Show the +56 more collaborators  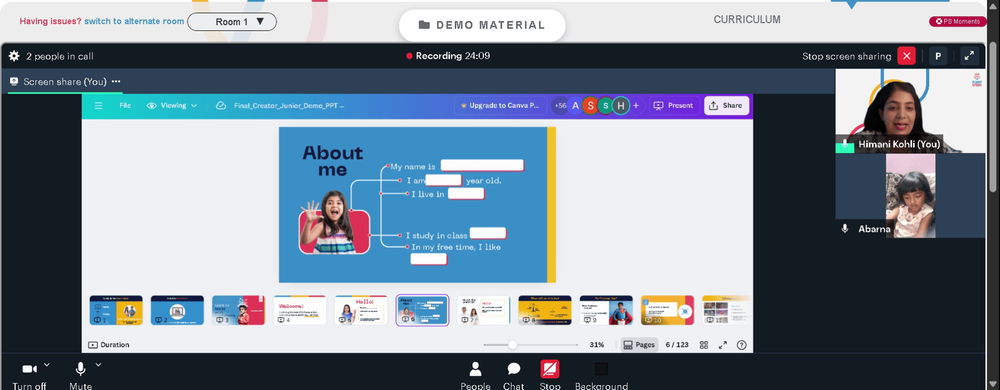point(560,106)
